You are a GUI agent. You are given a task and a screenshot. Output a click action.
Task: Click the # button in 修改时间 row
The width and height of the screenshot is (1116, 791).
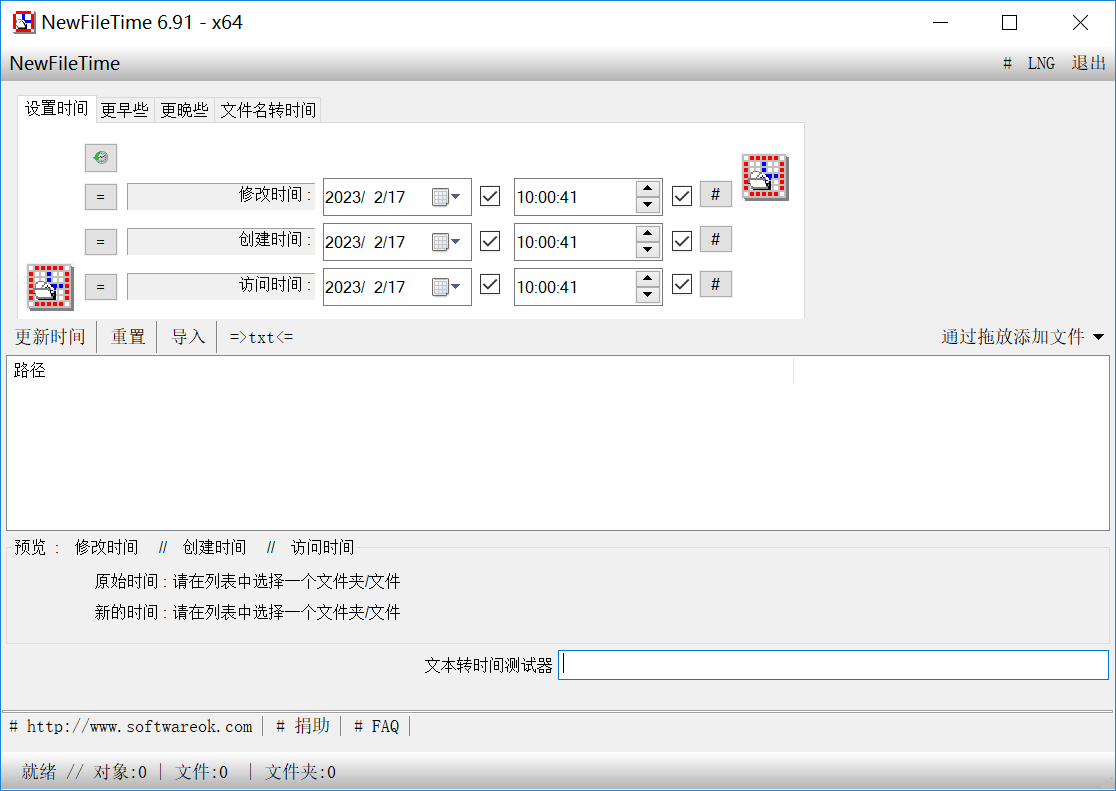(715, 194)
